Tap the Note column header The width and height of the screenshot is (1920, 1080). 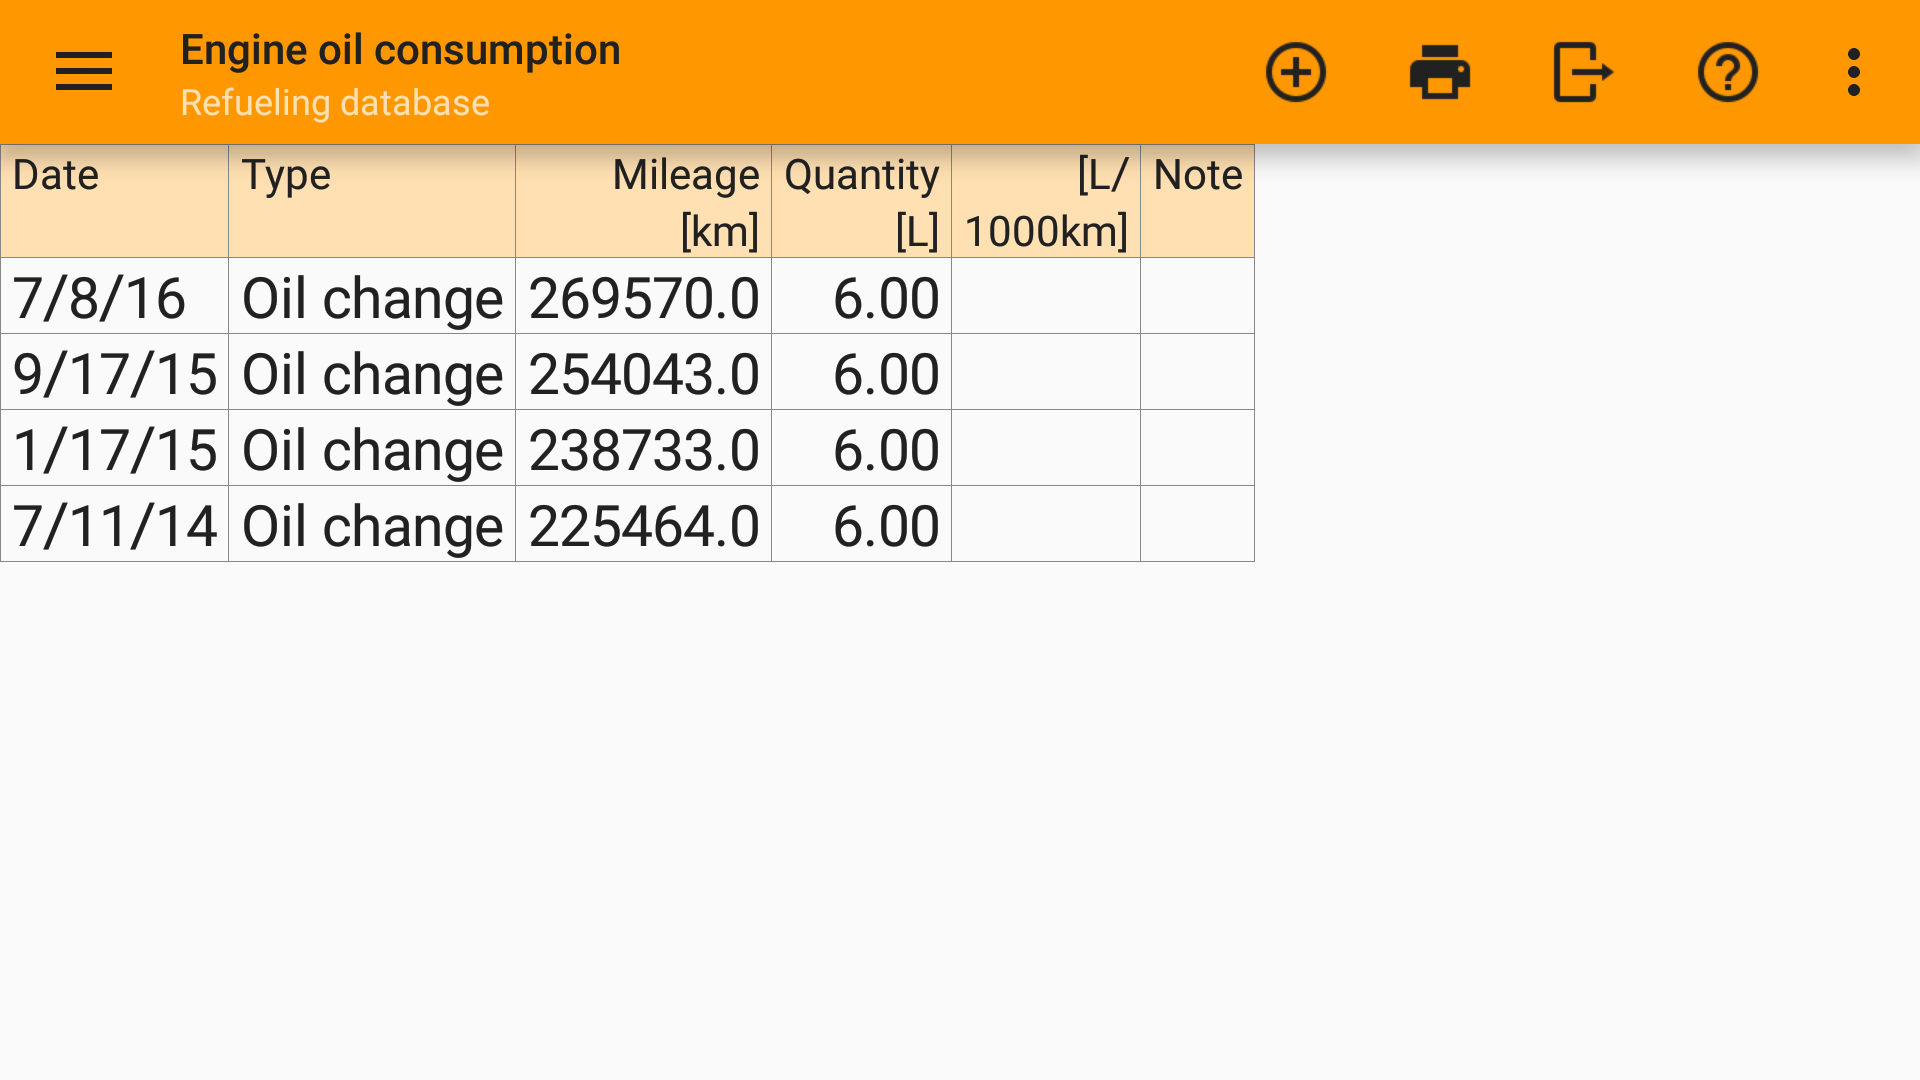coord(1197,201)
